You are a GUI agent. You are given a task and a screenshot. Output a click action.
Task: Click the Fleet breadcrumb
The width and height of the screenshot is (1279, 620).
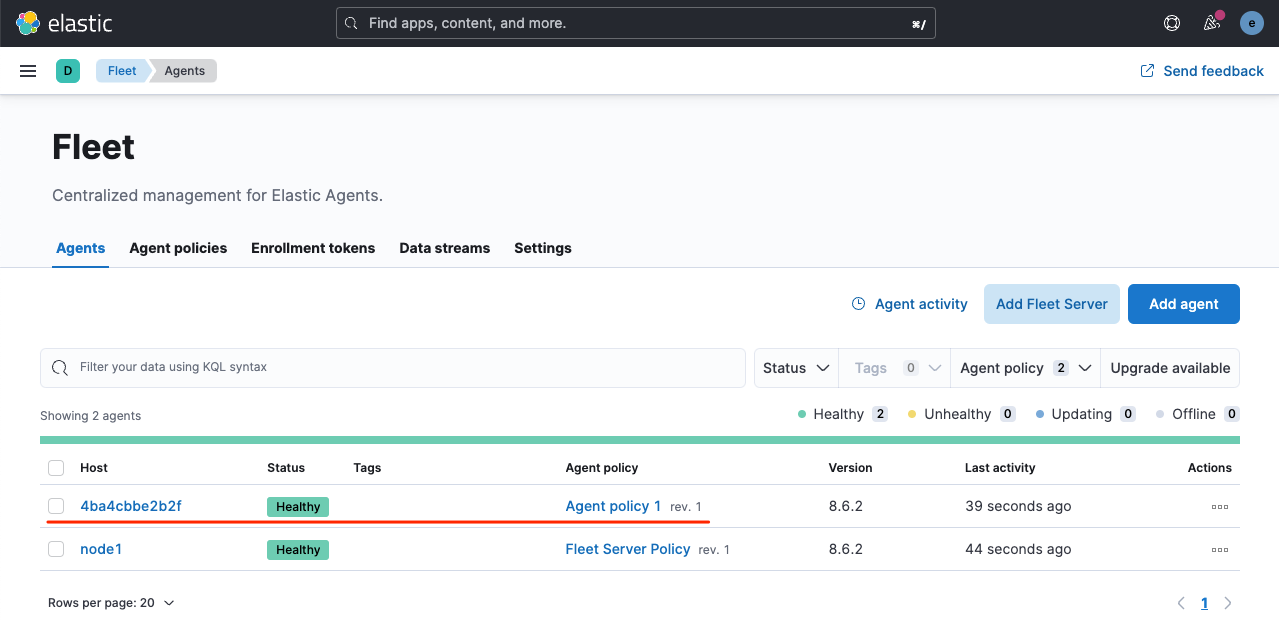point(122,71)
